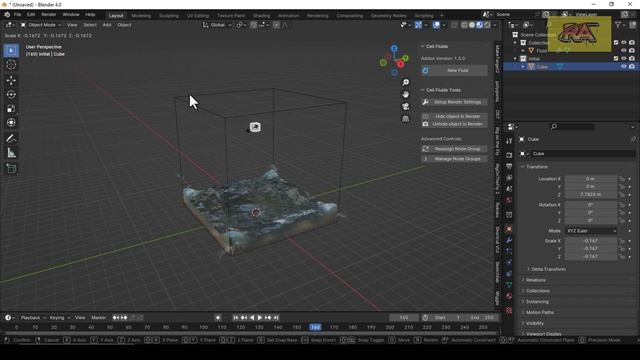Expand the Motion Paths panel
Image resolution: width=640 pixels, height=360 pixels.
pyautogui.click(x=539, y=312)
